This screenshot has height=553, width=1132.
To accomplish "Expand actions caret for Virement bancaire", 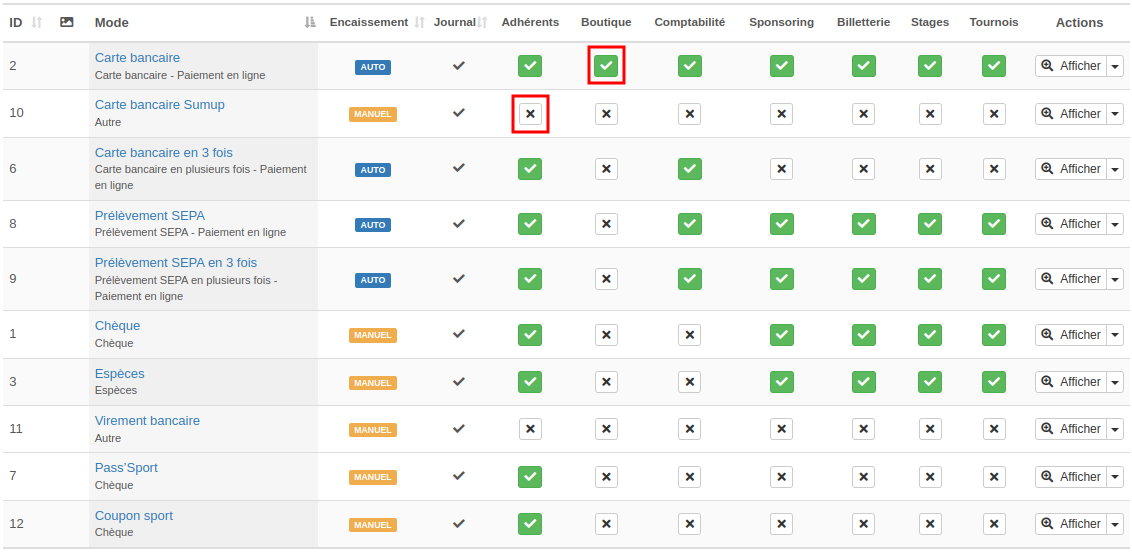I will 1115,430.
